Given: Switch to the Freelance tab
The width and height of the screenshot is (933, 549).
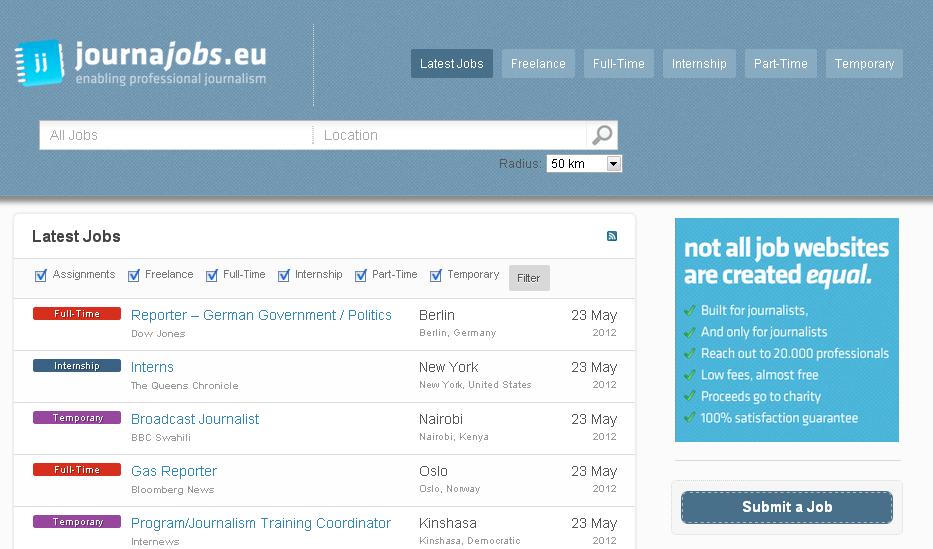Looking at the screenshot, I should pyautogui.click(x=538, y=64).
